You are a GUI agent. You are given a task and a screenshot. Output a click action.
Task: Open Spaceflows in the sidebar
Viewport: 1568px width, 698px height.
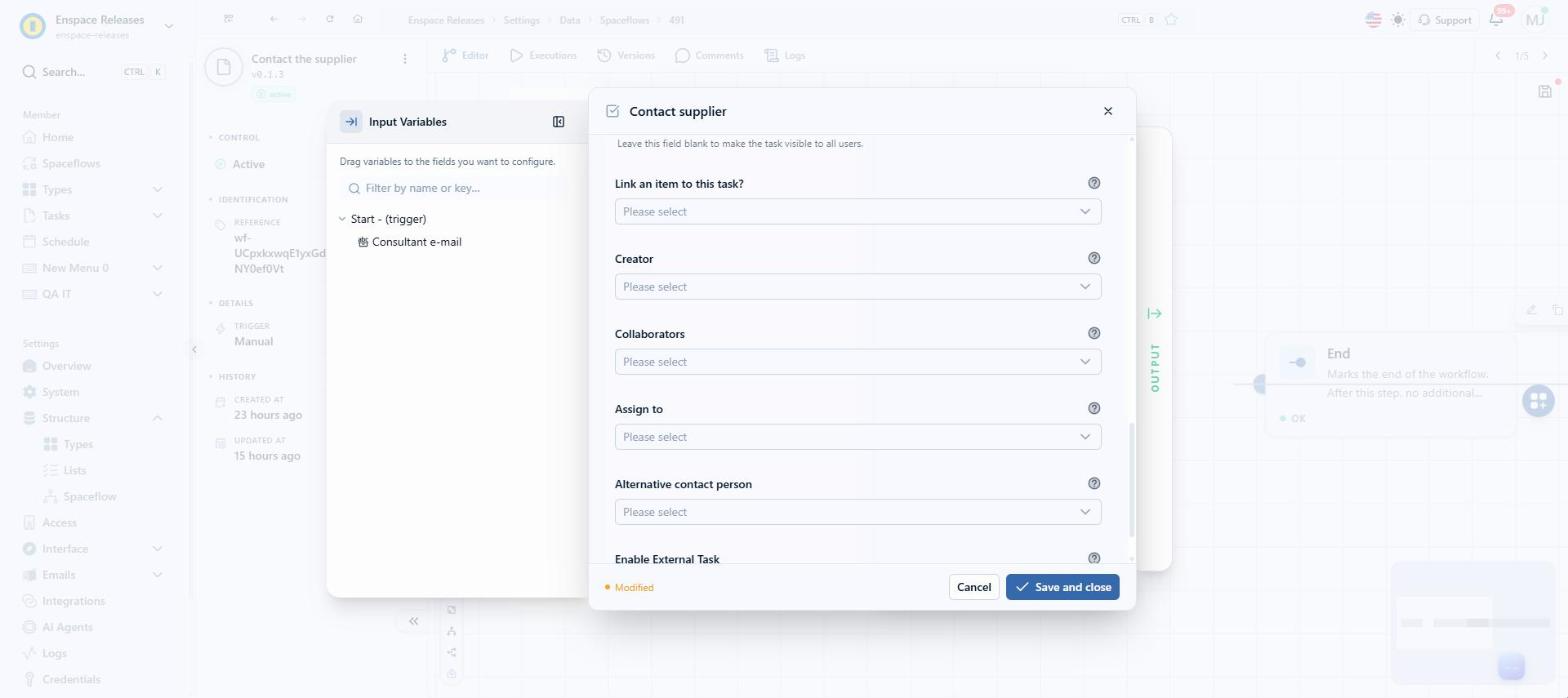pos(71,163)
